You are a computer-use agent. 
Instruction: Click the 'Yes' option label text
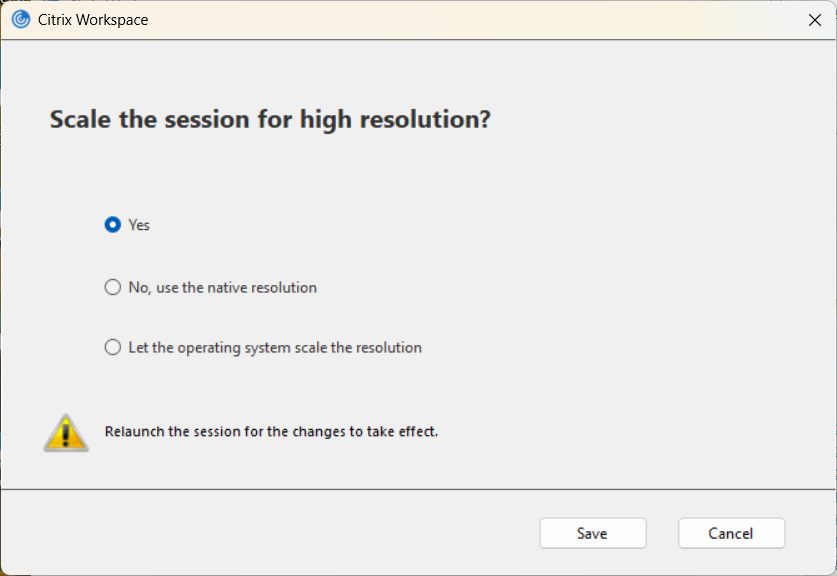(x=139, y=225)
